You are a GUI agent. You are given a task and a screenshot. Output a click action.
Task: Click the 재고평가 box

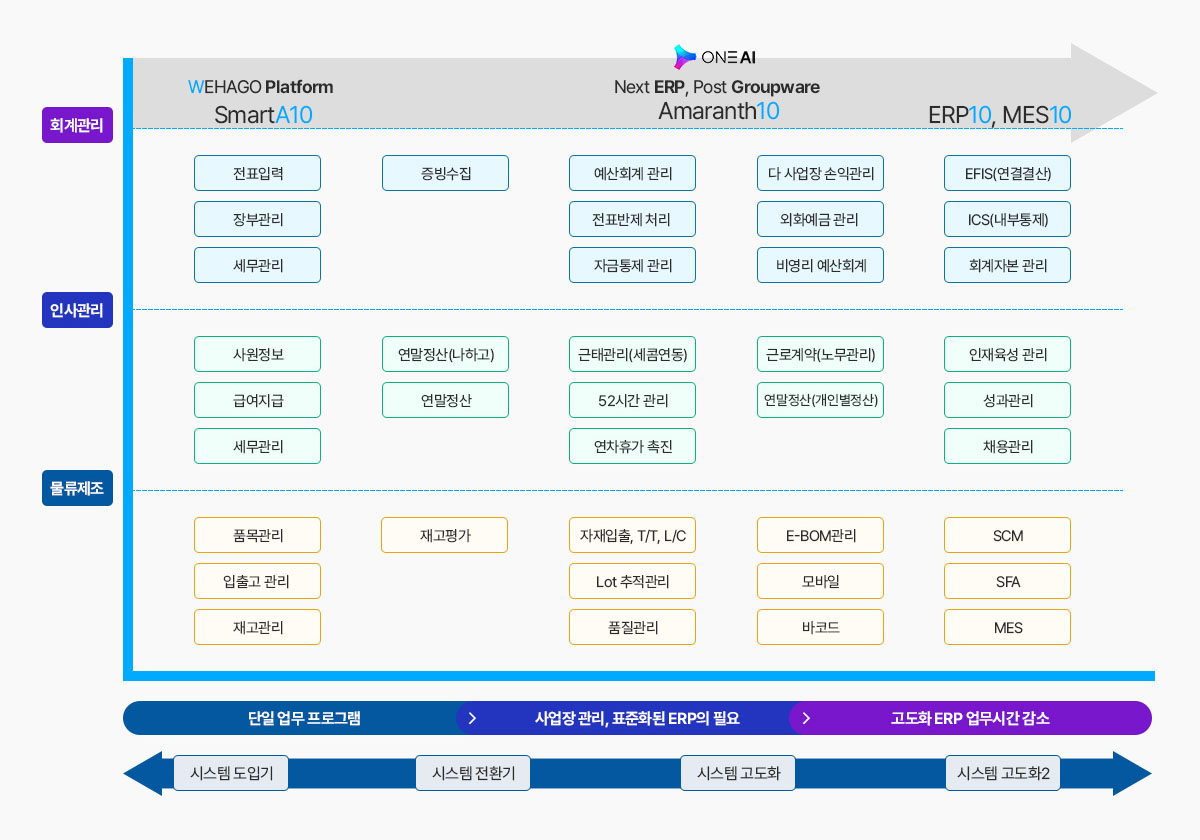tap(445, 535)
